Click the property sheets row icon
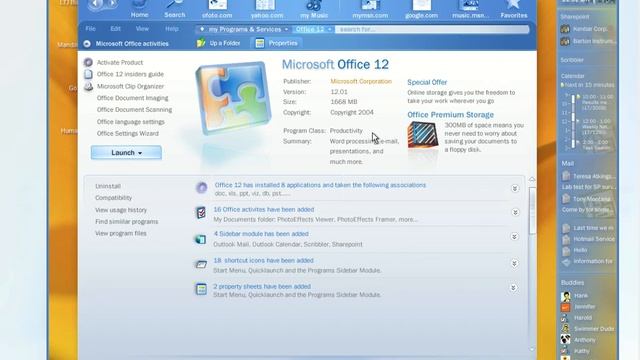Screen dimensions: 640x360 (201, 289)
